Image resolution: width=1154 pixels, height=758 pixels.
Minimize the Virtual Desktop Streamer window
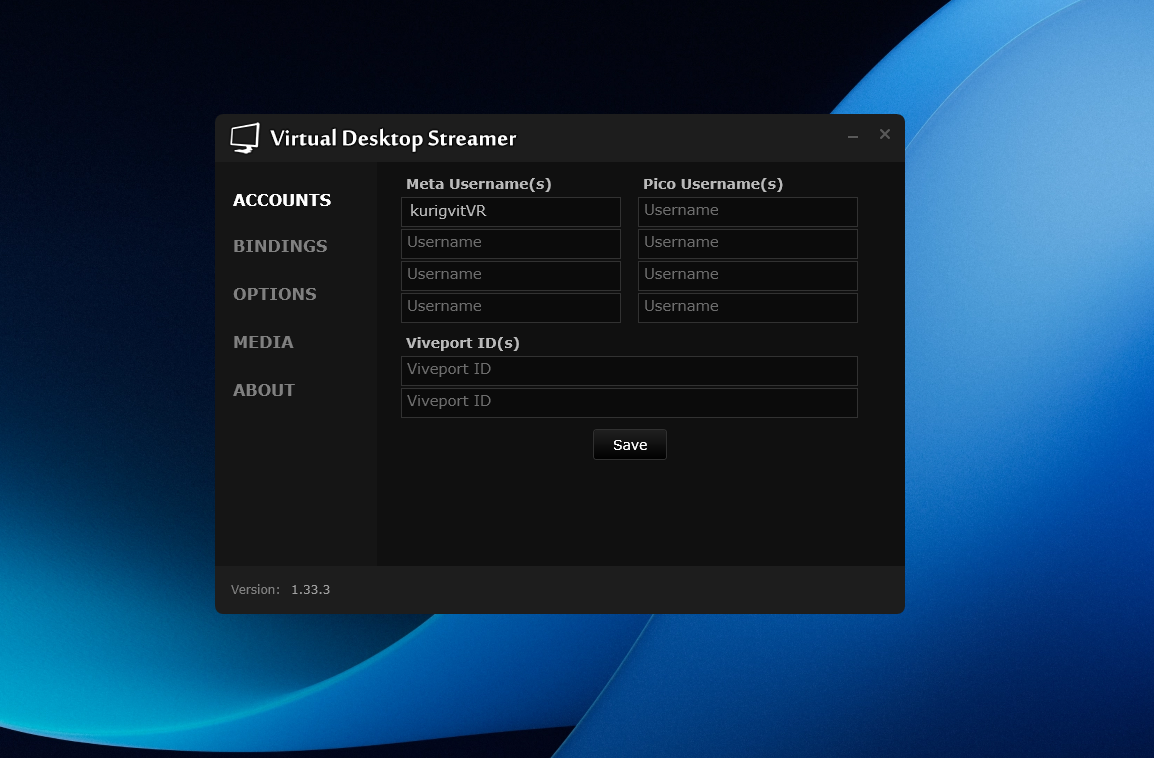point(853,136)
